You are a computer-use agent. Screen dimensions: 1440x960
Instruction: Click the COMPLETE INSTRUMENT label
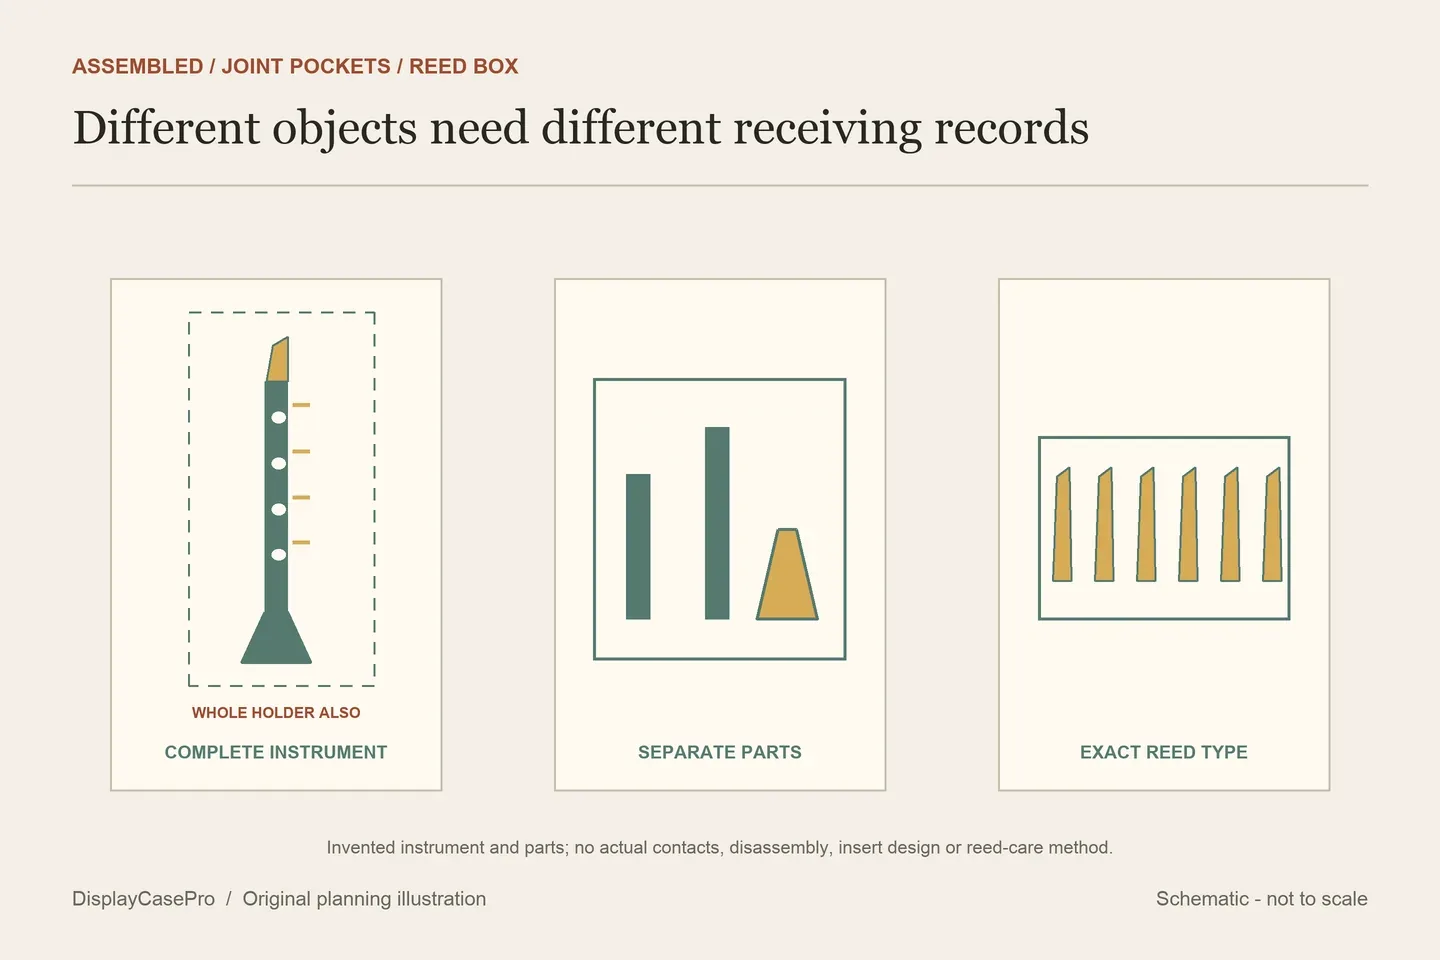tap(276, 752)
